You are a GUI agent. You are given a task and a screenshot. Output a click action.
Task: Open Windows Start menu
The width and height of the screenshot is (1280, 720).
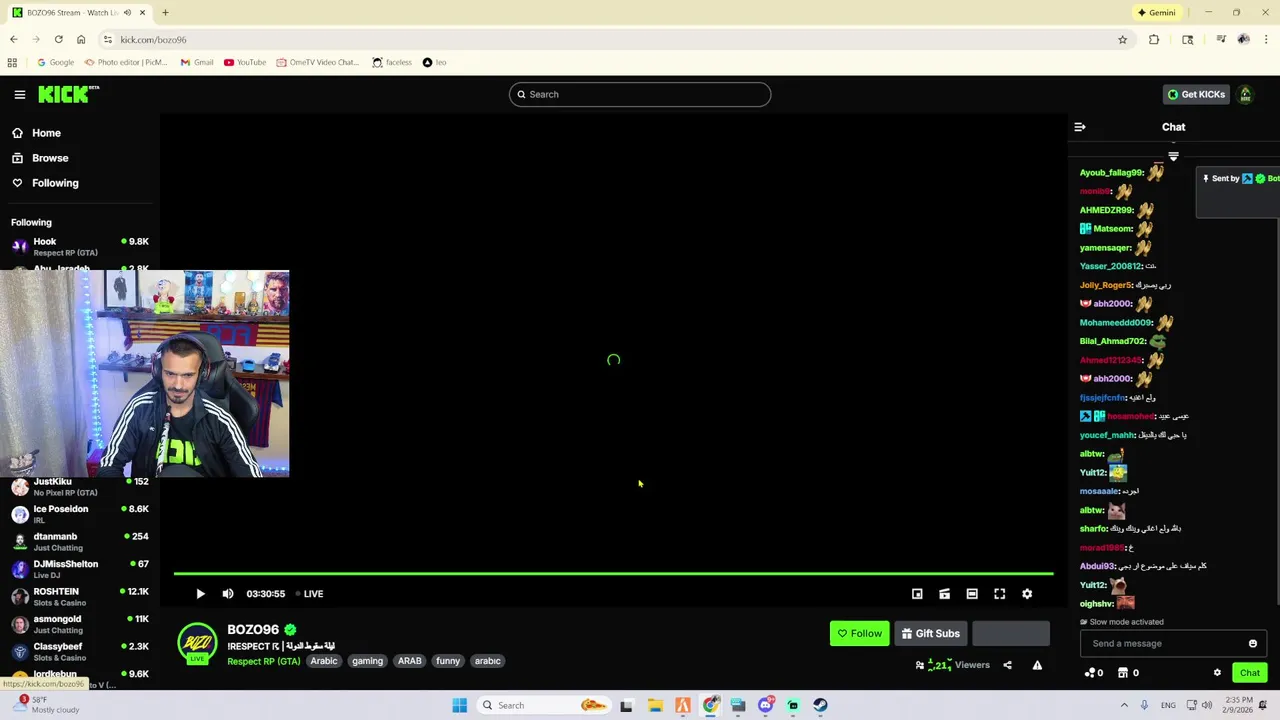coord(459,705)
